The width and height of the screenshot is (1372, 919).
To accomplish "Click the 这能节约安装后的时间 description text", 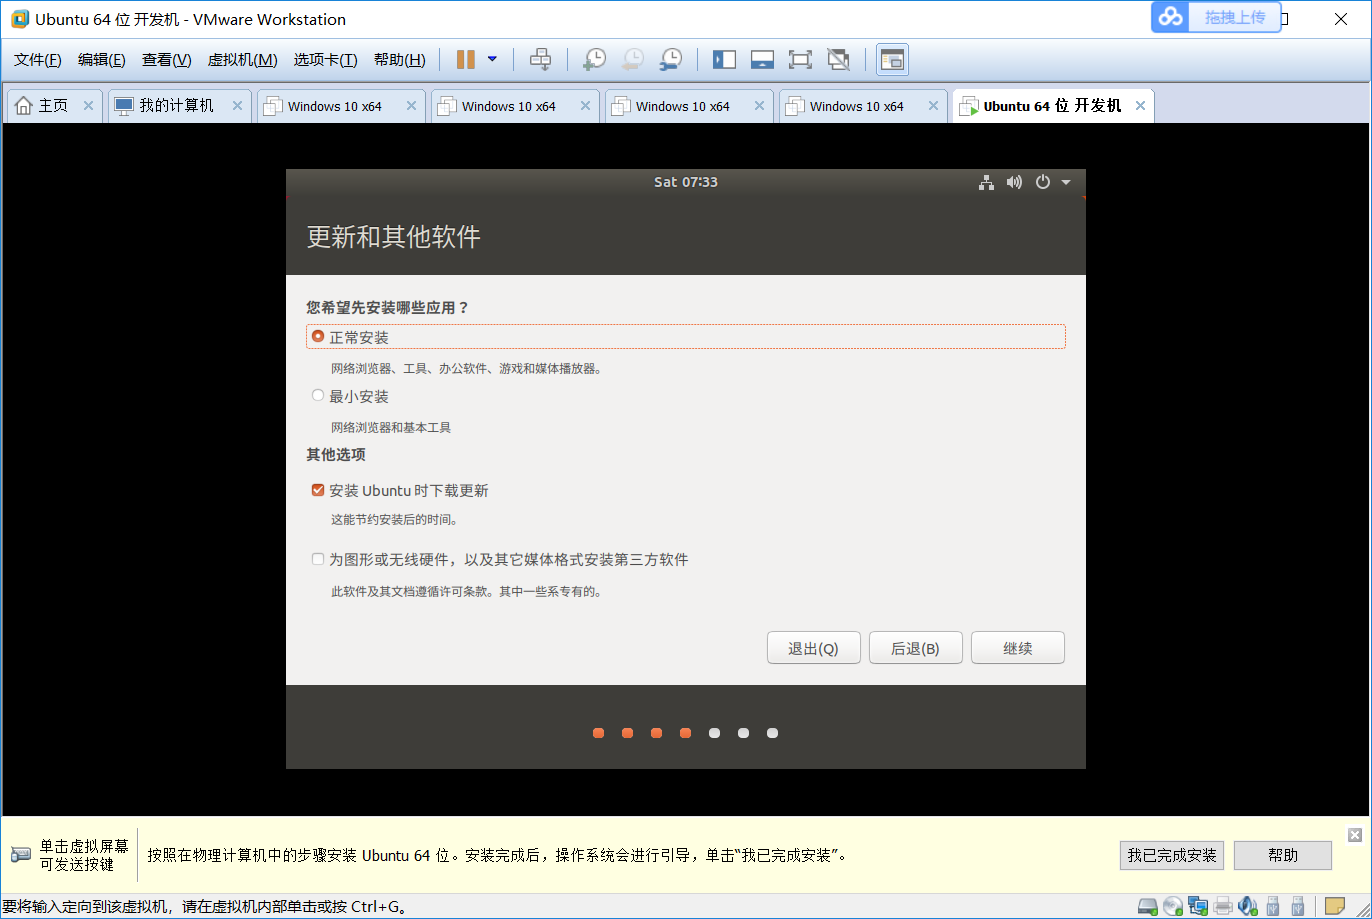I will point(395,520).
